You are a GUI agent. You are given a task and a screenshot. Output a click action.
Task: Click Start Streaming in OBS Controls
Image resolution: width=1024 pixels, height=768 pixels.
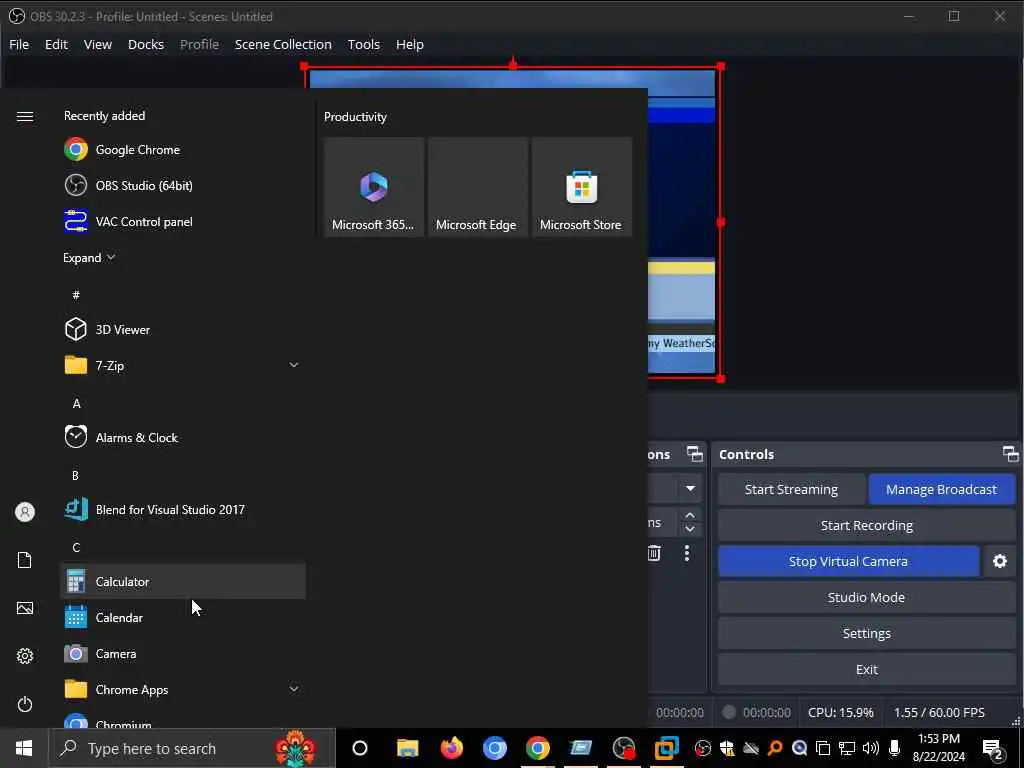click(x=791, y=489)
